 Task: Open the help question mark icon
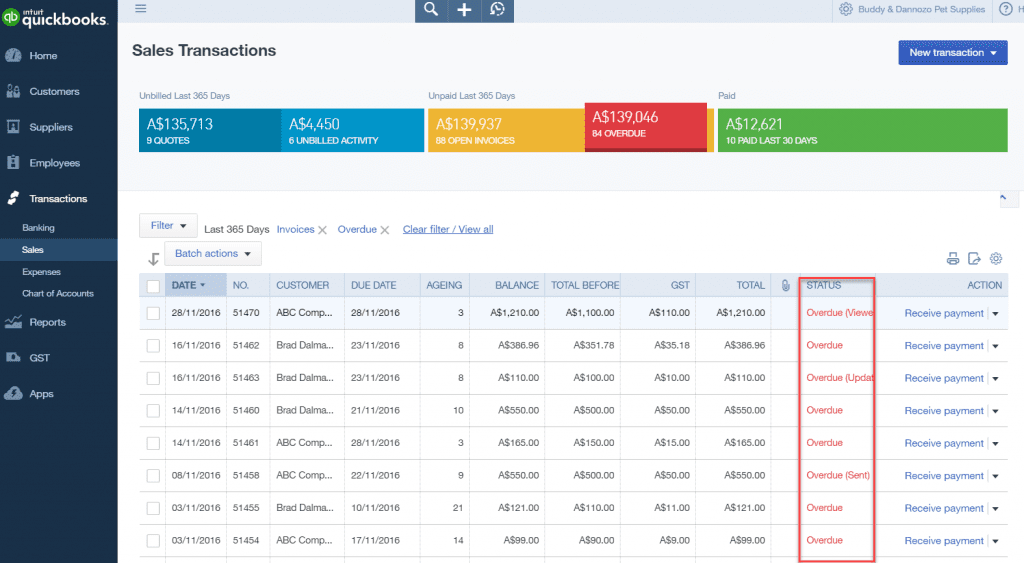tap(1006, 9)
